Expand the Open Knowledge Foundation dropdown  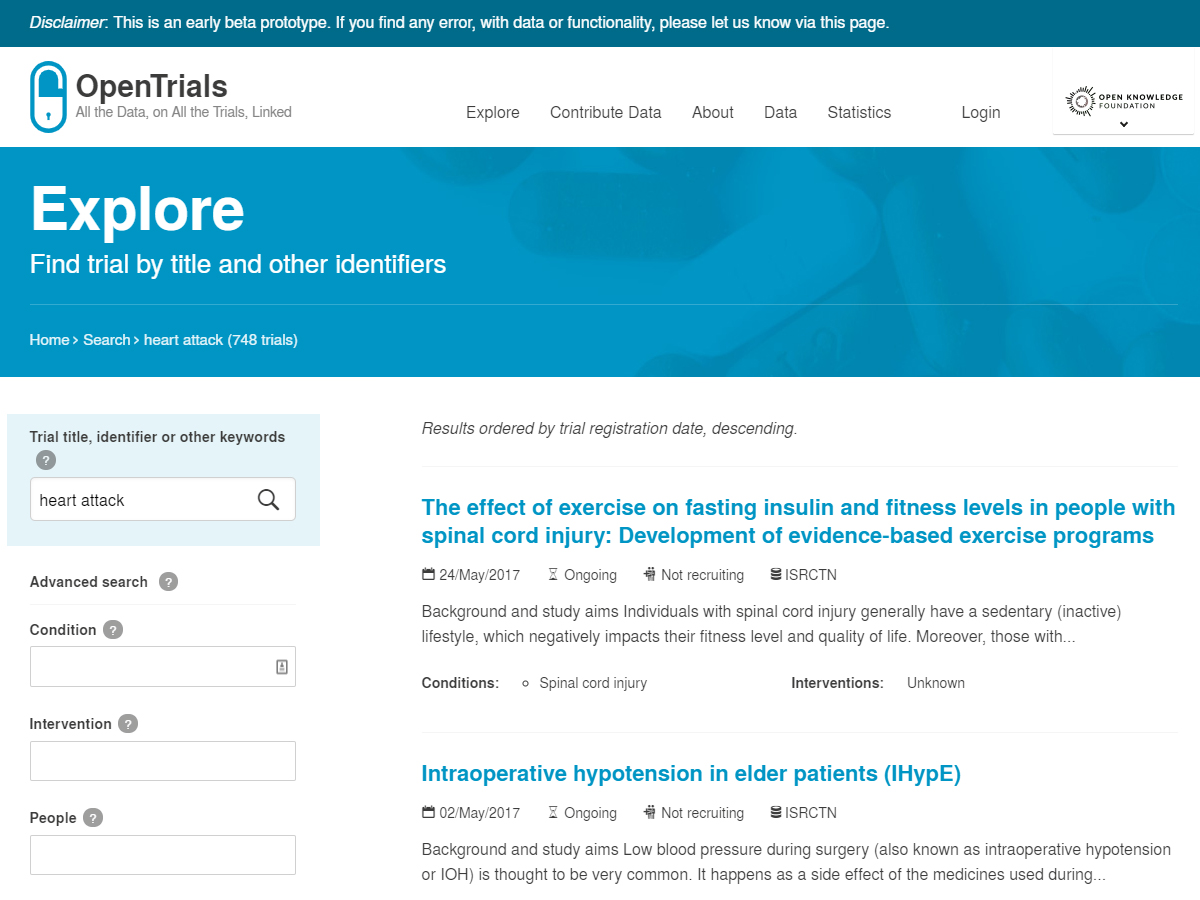coord(1123,124)
